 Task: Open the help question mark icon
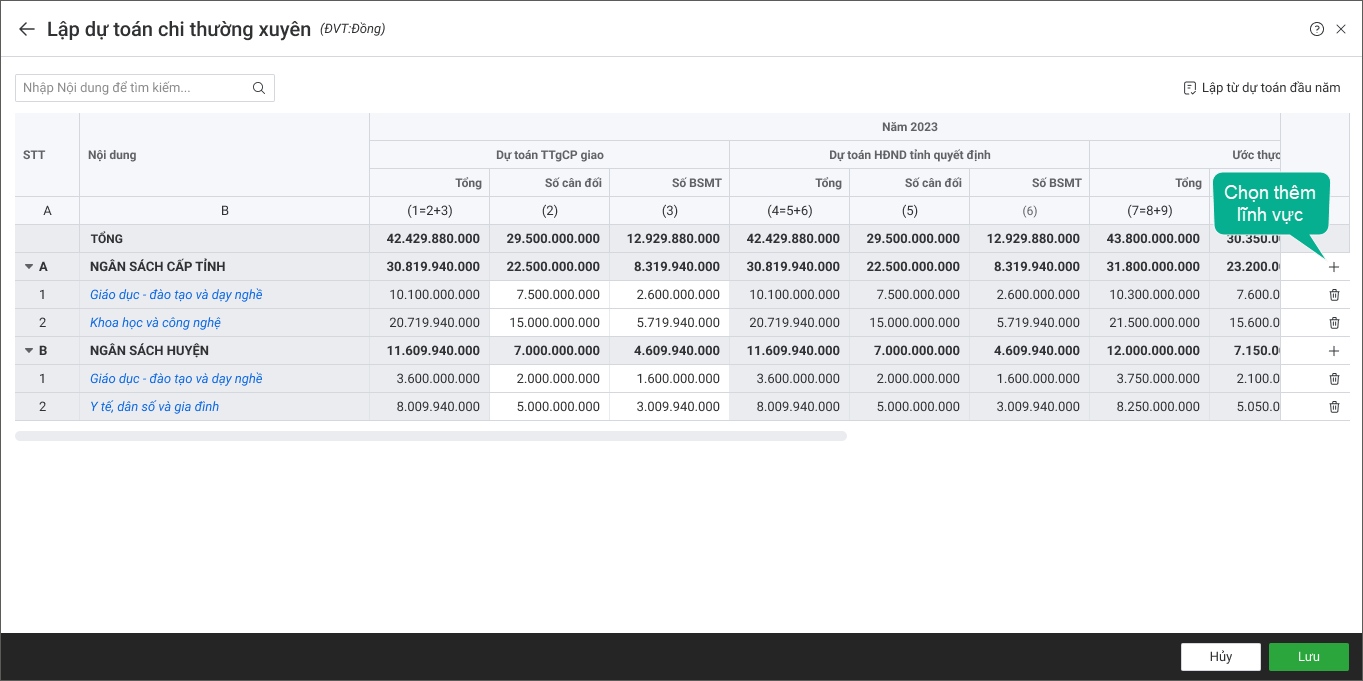click(1316, 29)
